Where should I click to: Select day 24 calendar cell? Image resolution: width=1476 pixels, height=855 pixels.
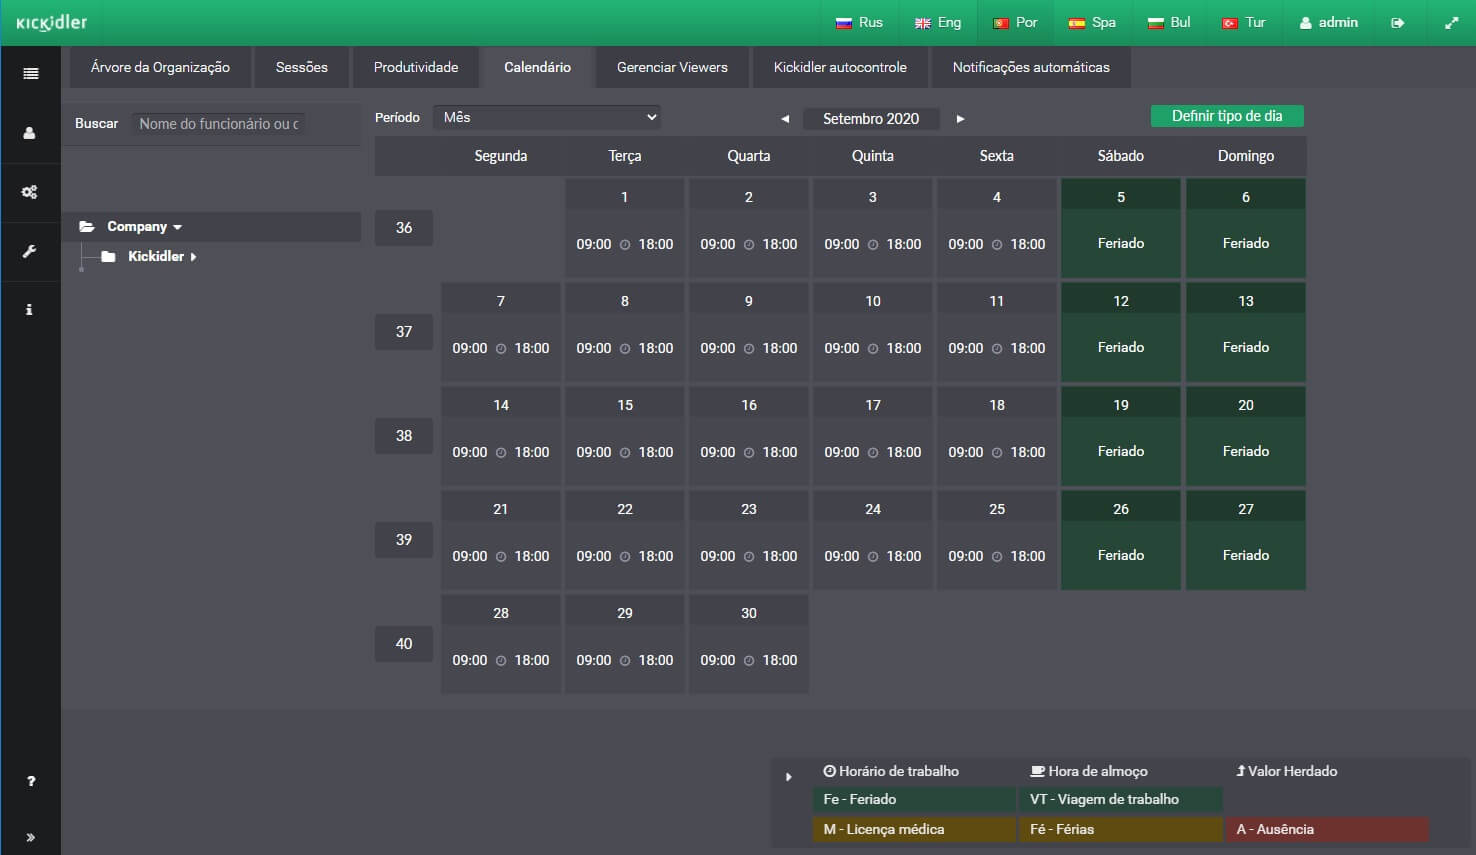click(x=873, y=540)
